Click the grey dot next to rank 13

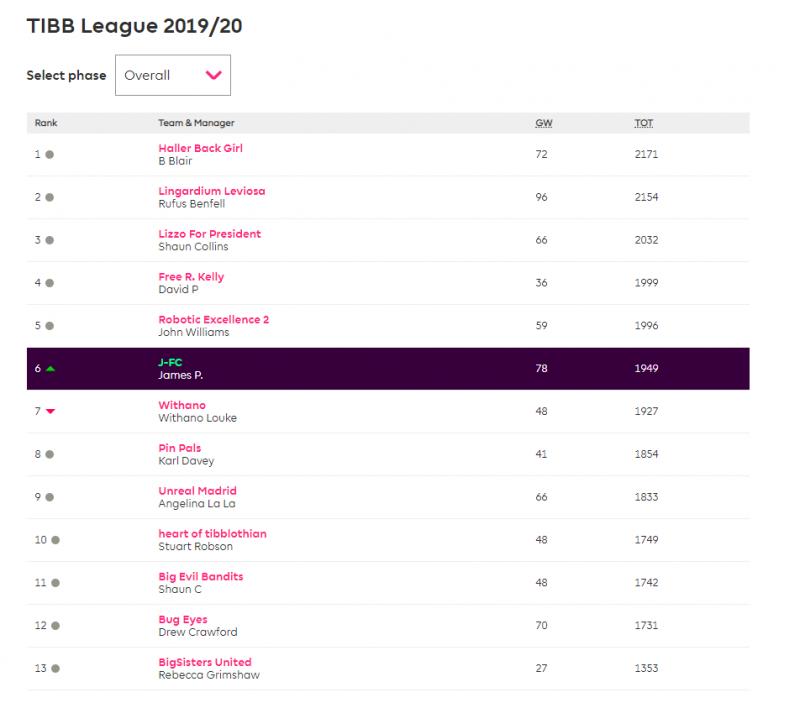click(x=56, y=668)
